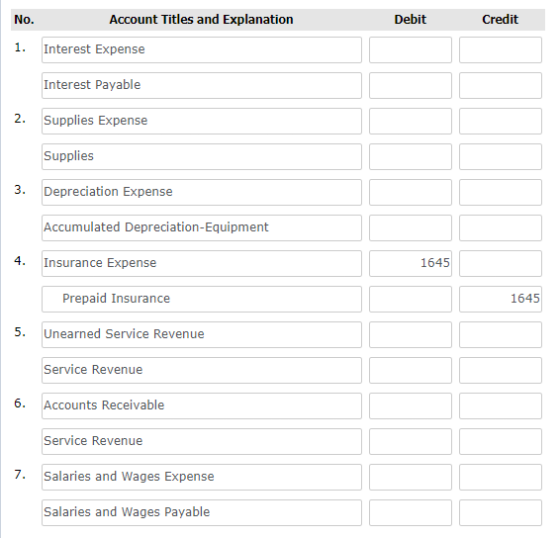Click the Account Titles and Explanation header
This screenshot has height=538, width=560.
(x=201, y=19)
